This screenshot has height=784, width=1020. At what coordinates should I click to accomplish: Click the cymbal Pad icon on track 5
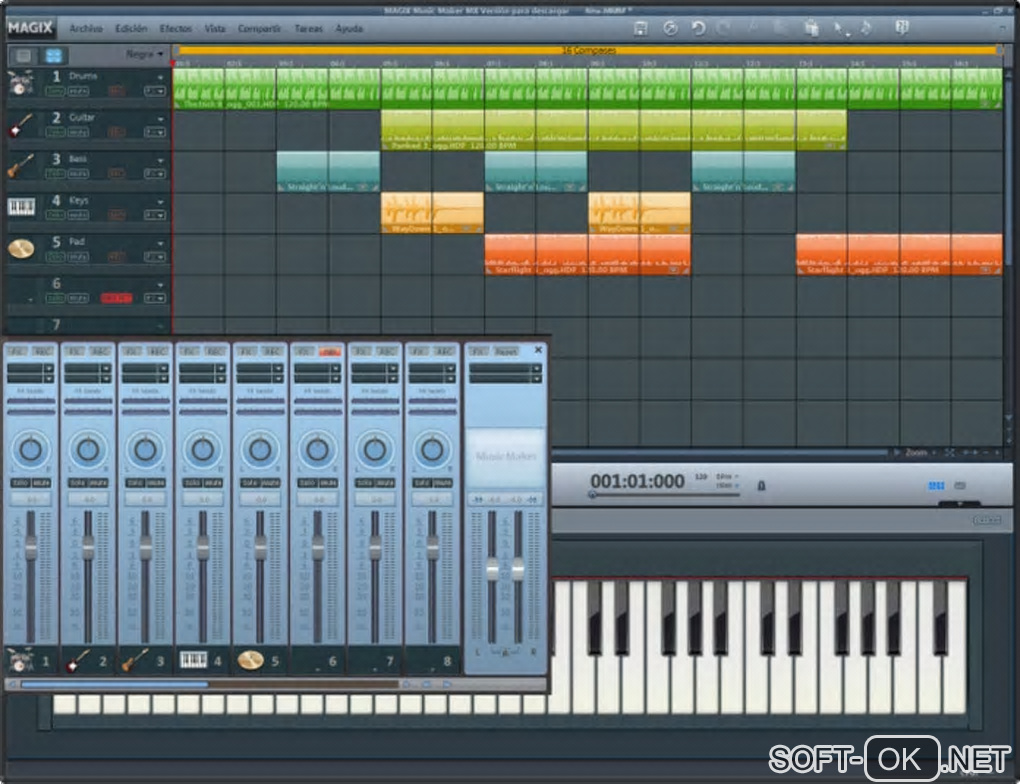[x=20, y=249]
